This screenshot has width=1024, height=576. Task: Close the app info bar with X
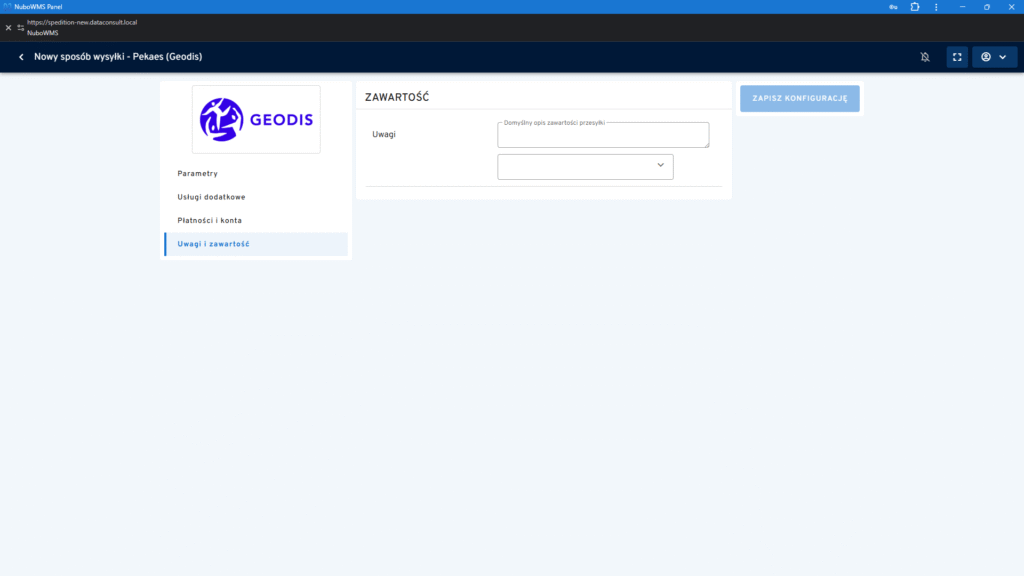(x=8, y=27)
